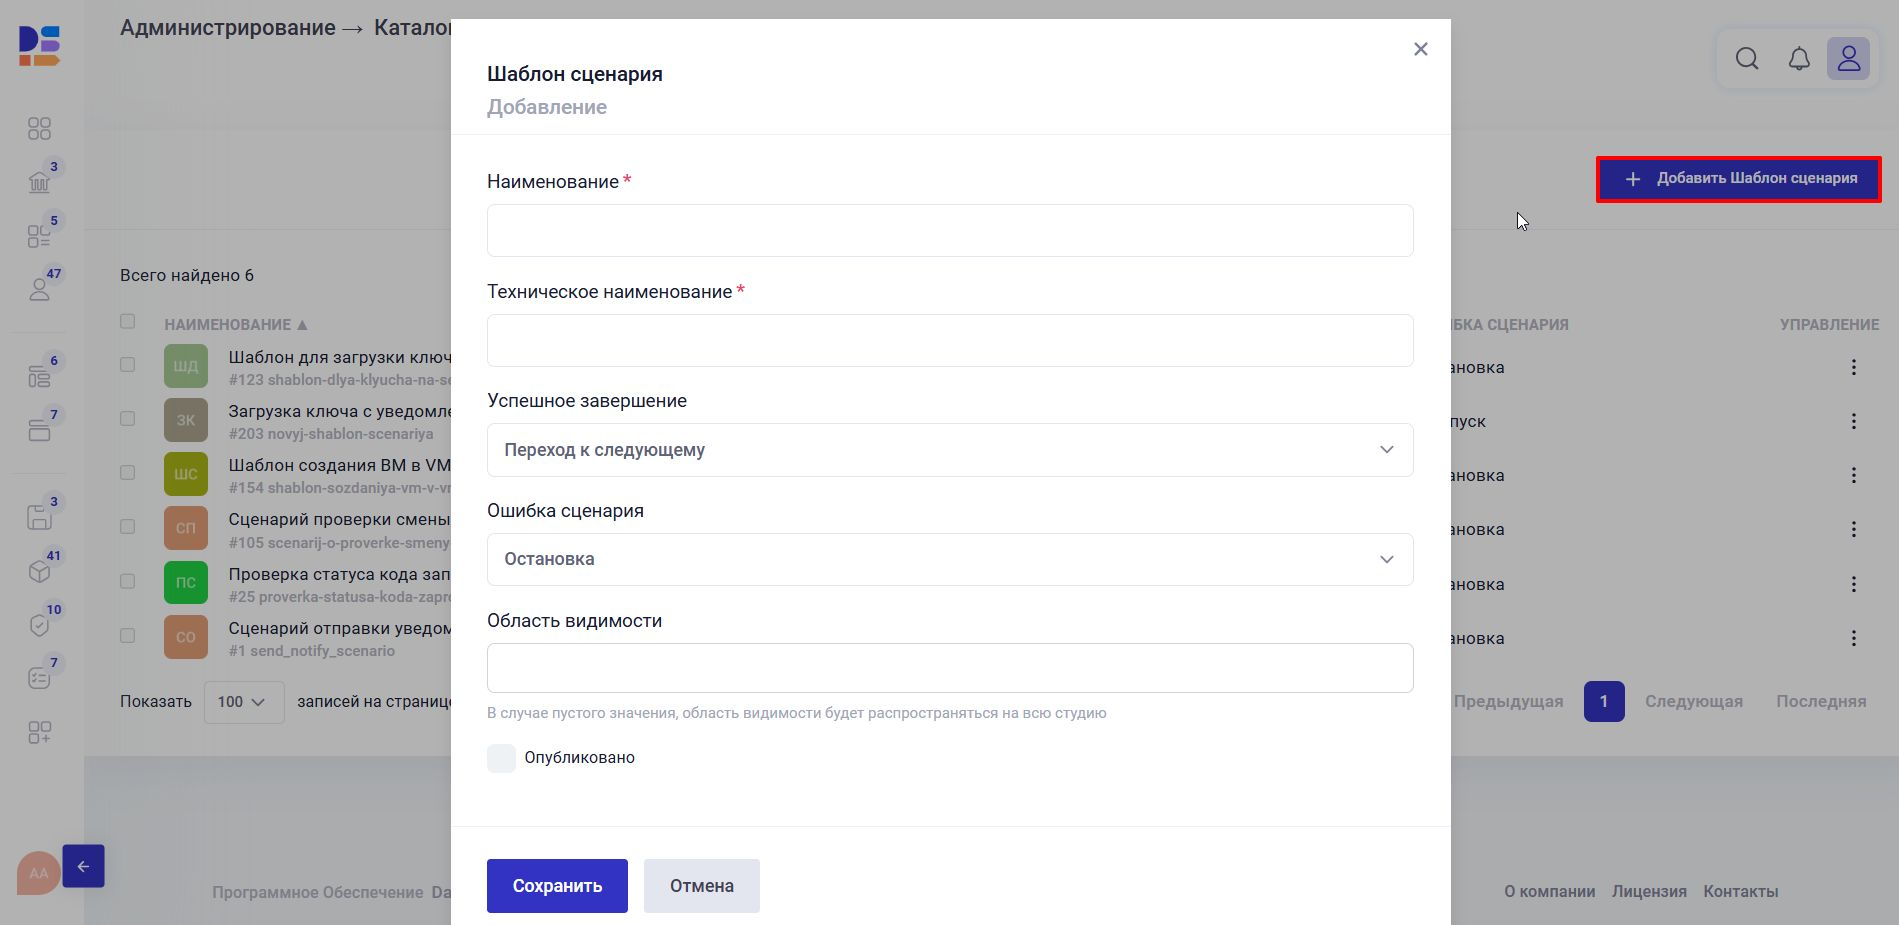The width and height of the screenshot is (1899, 925).
Task: Open the sidebar dashboard grid icon
Action: click(39, 129)
